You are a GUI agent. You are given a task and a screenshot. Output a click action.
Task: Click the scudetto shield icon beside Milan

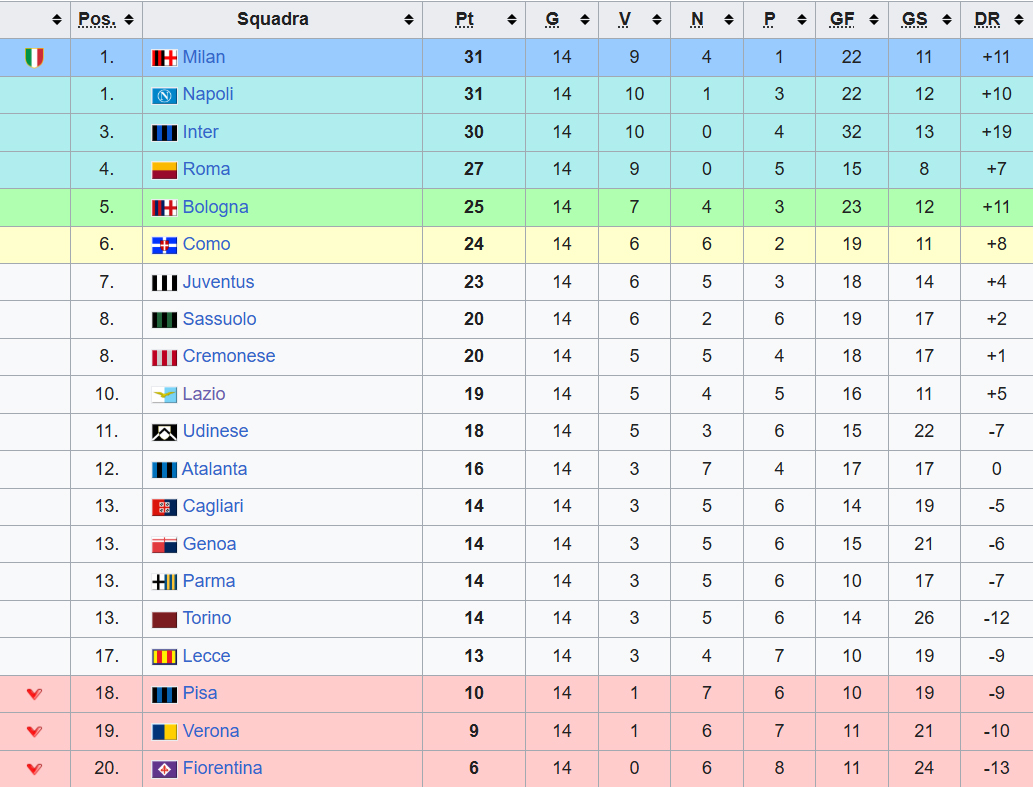pyautogui.click(x=34, y=58)
